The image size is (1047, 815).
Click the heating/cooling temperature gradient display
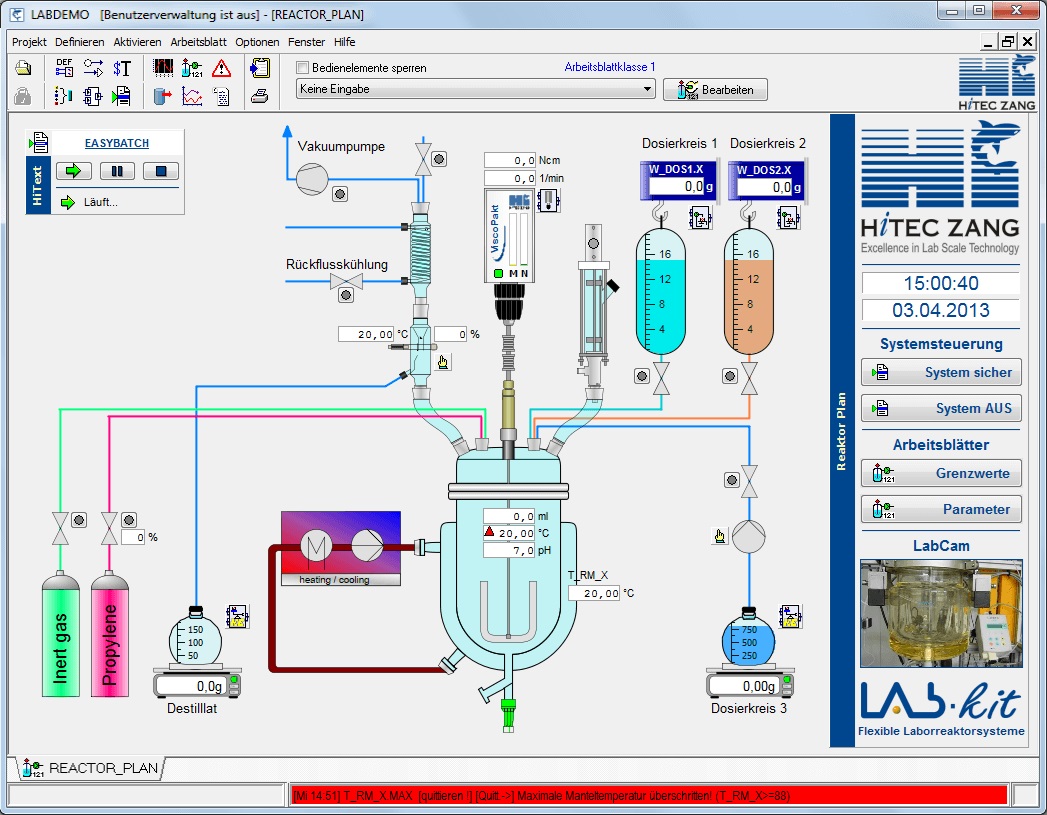coord(340,540)
